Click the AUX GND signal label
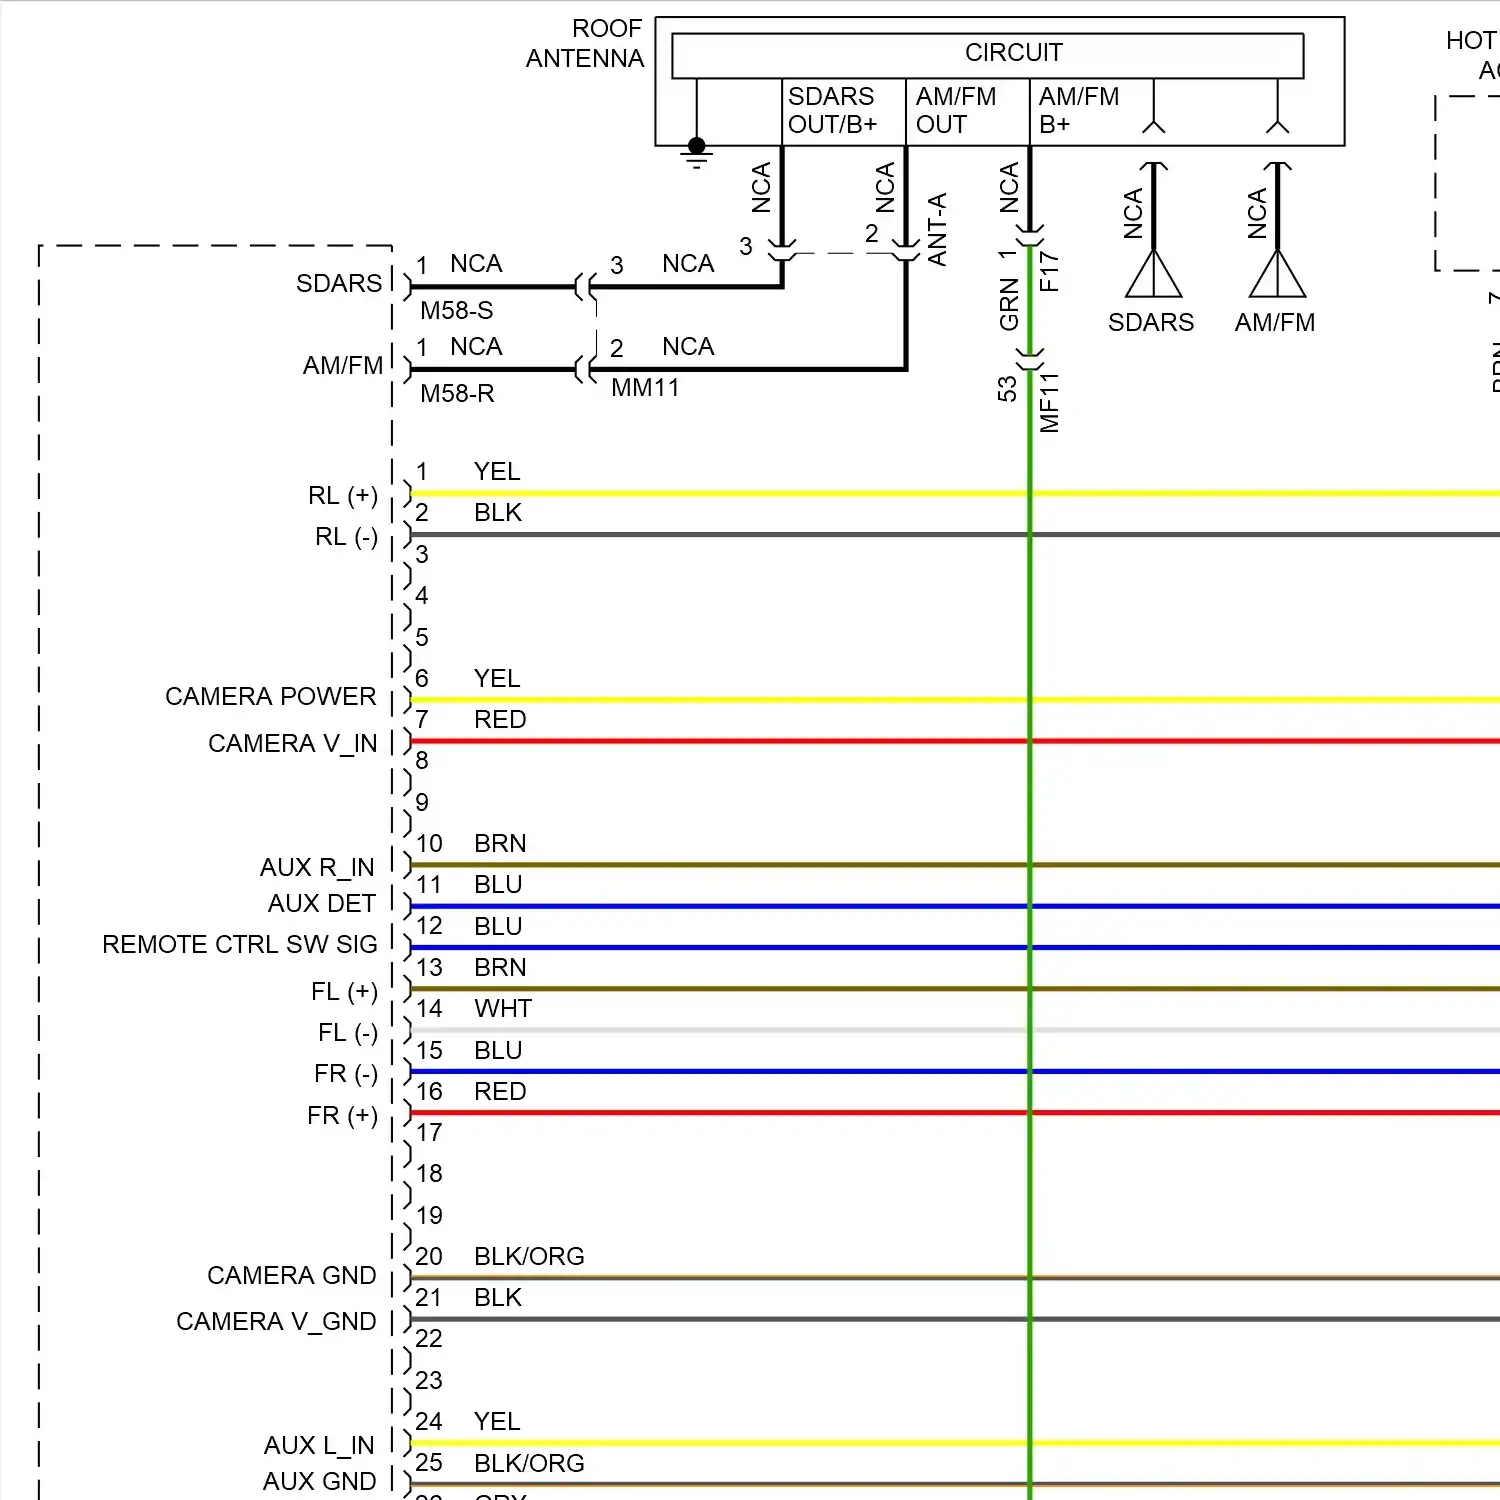 coord(320,1481)
